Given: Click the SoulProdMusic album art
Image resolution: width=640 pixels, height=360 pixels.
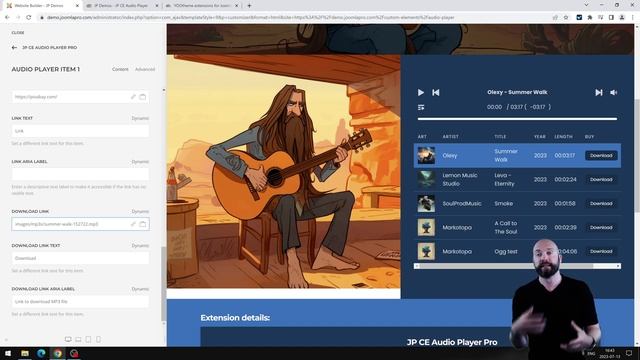Looking at the screenshot, I should pos(426,203).
